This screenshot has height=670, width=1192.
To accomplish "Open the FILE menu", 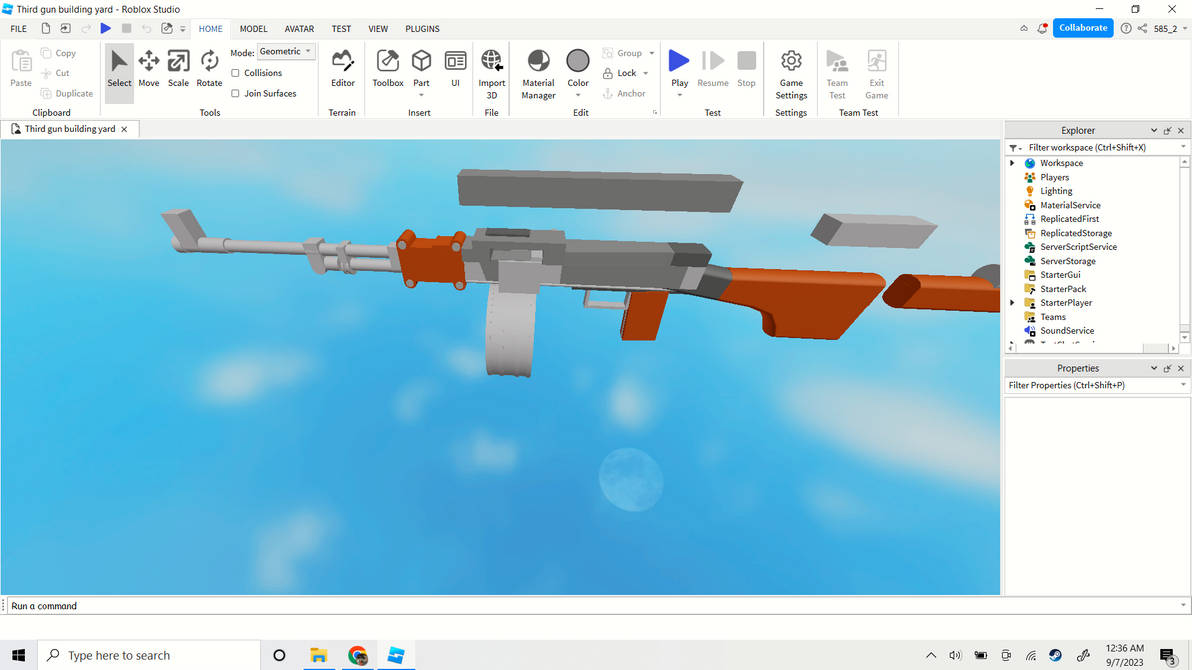I will pyautogui.click(x=19, y=29).
